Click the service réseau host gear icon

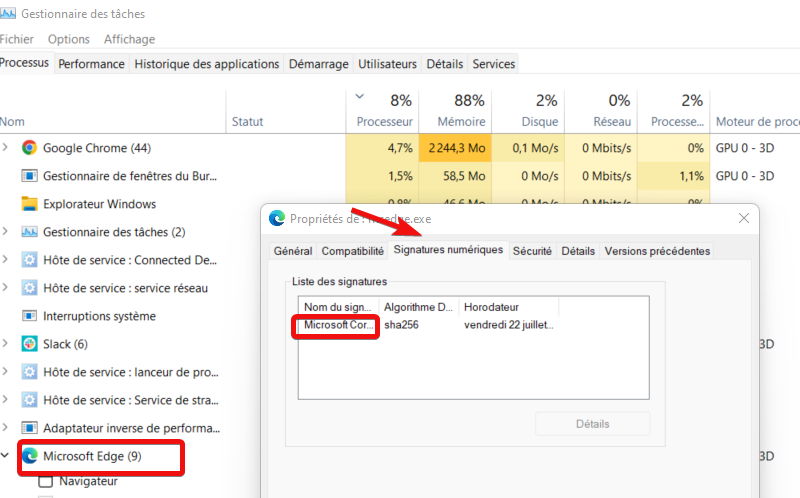(29, 288)
